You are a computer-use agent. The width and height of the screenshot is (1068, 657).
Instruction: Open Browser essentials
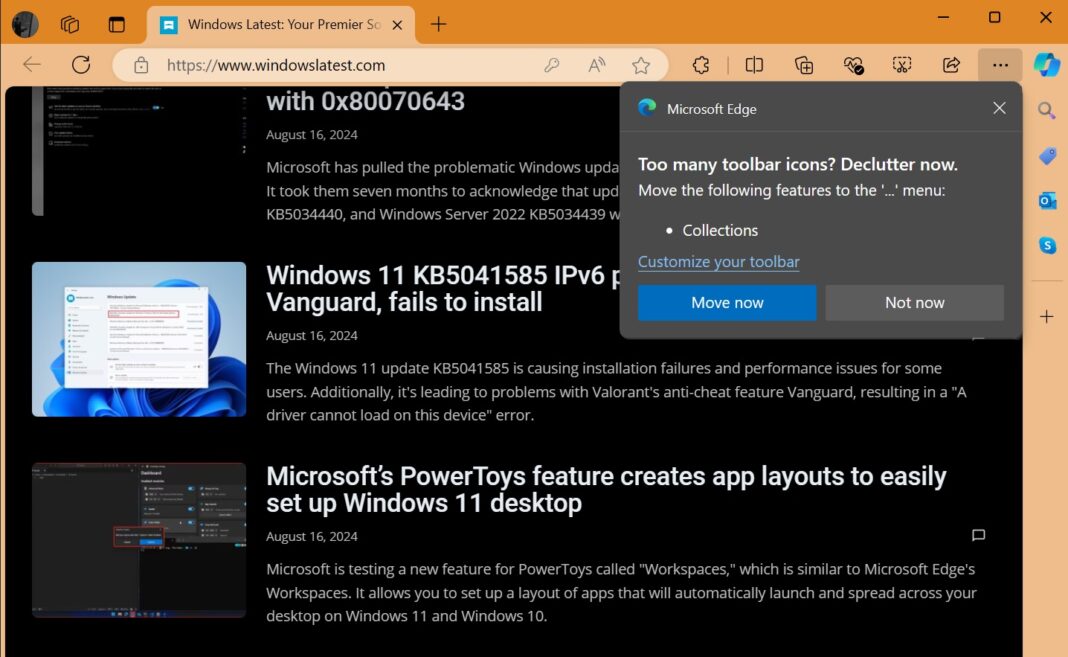[853, 64]
